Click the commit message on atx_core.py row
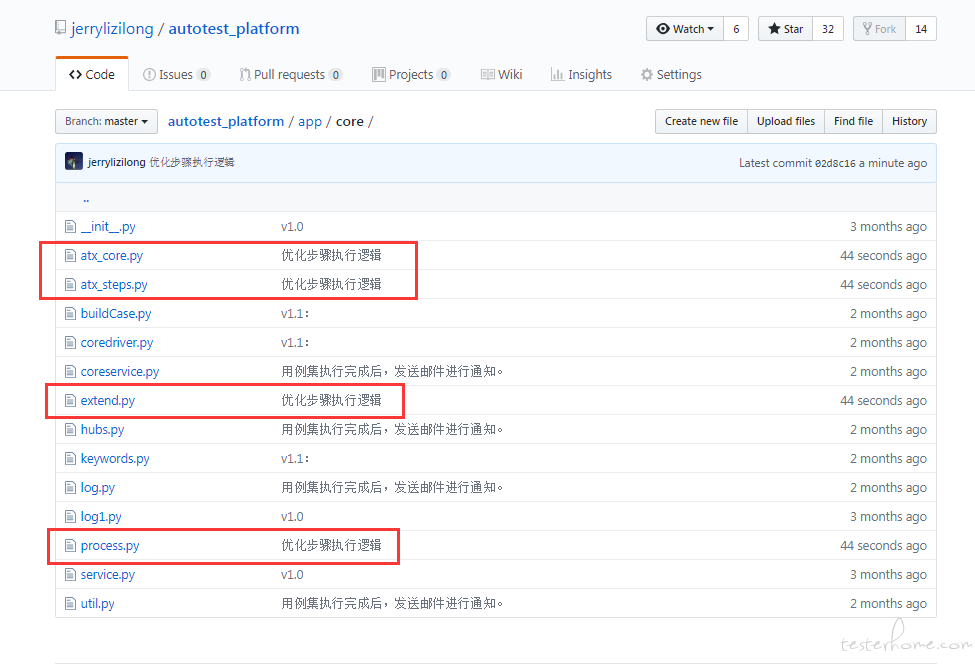This screenshot has width=975, height=664. pos(331,256)
